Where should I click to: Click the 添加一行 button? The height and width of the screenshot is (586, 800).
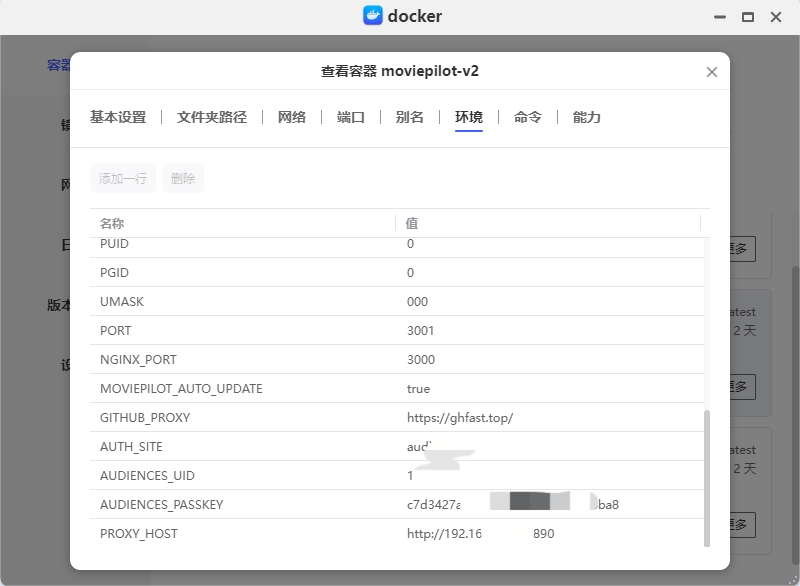[x=123, y=179]
